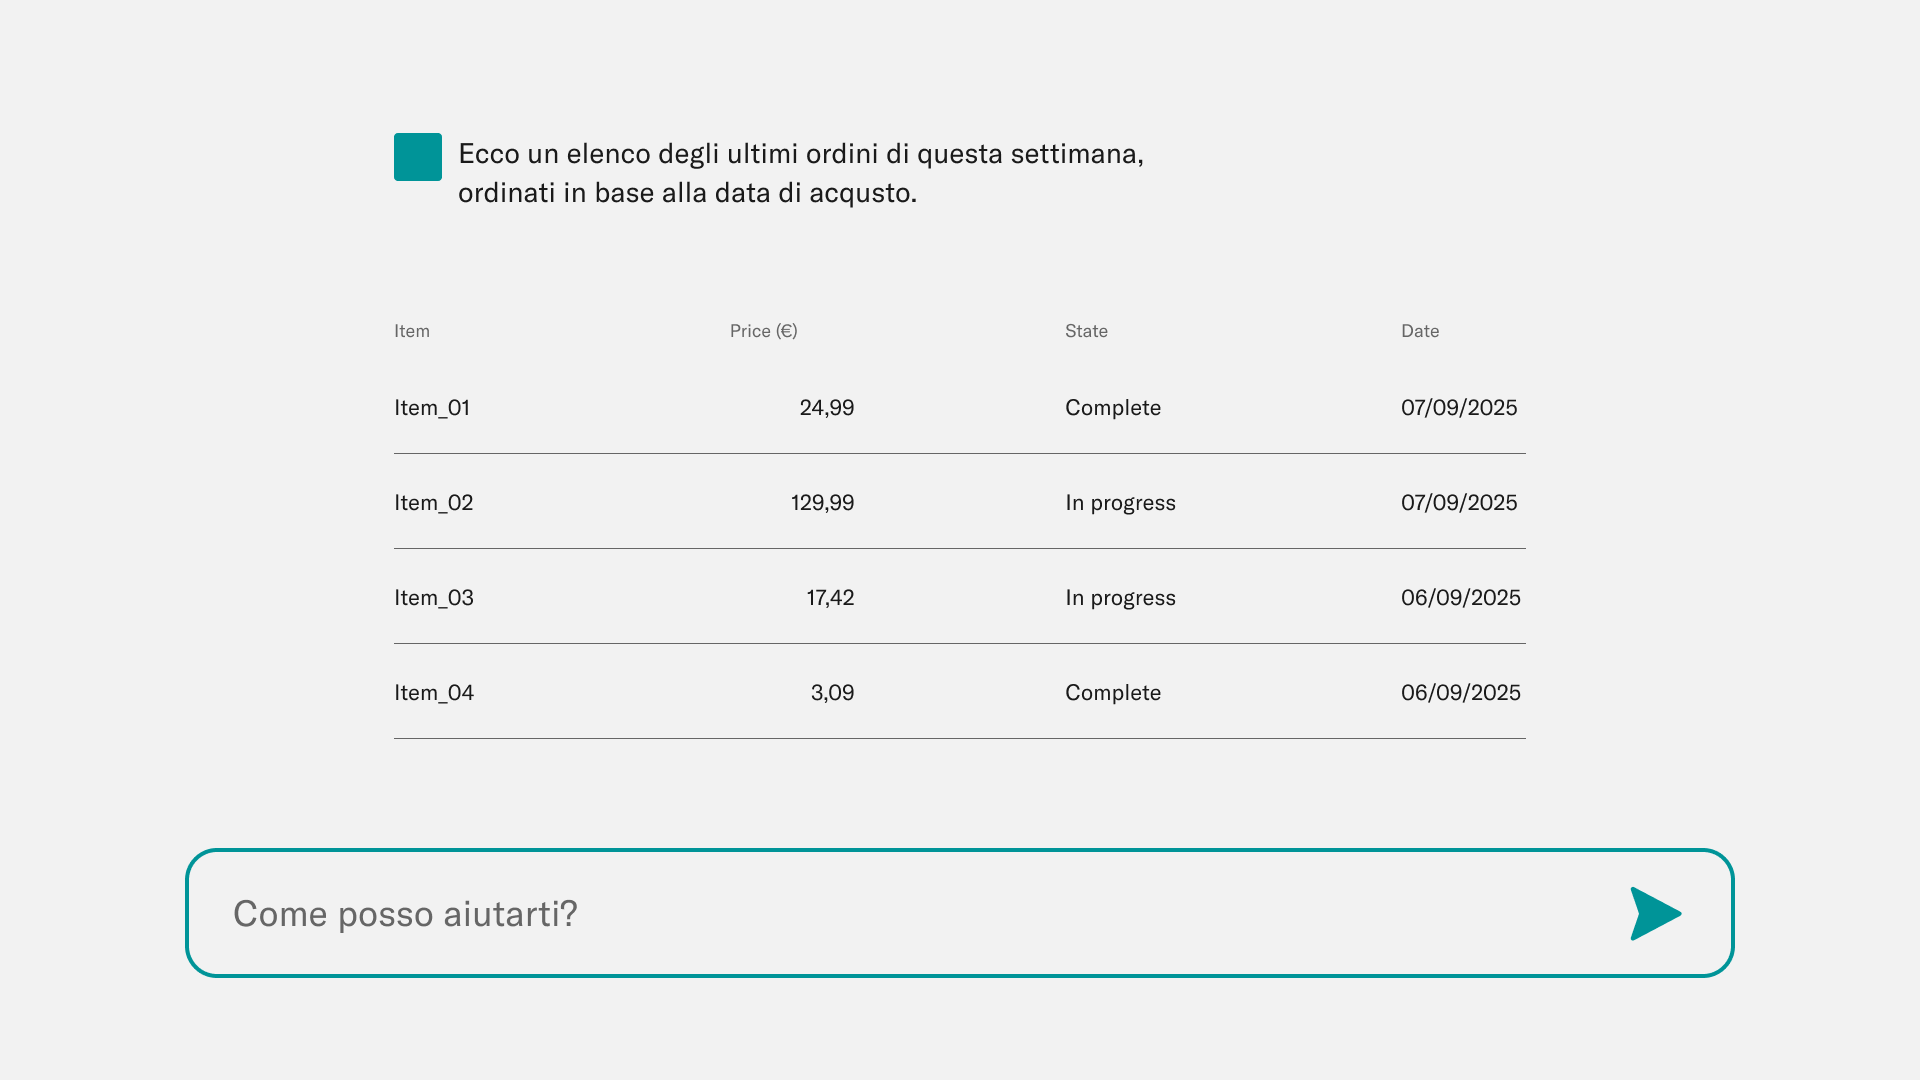Click the 129,99 price cell
This screenshot has height=1080, width=1920.
pos(823,503)
